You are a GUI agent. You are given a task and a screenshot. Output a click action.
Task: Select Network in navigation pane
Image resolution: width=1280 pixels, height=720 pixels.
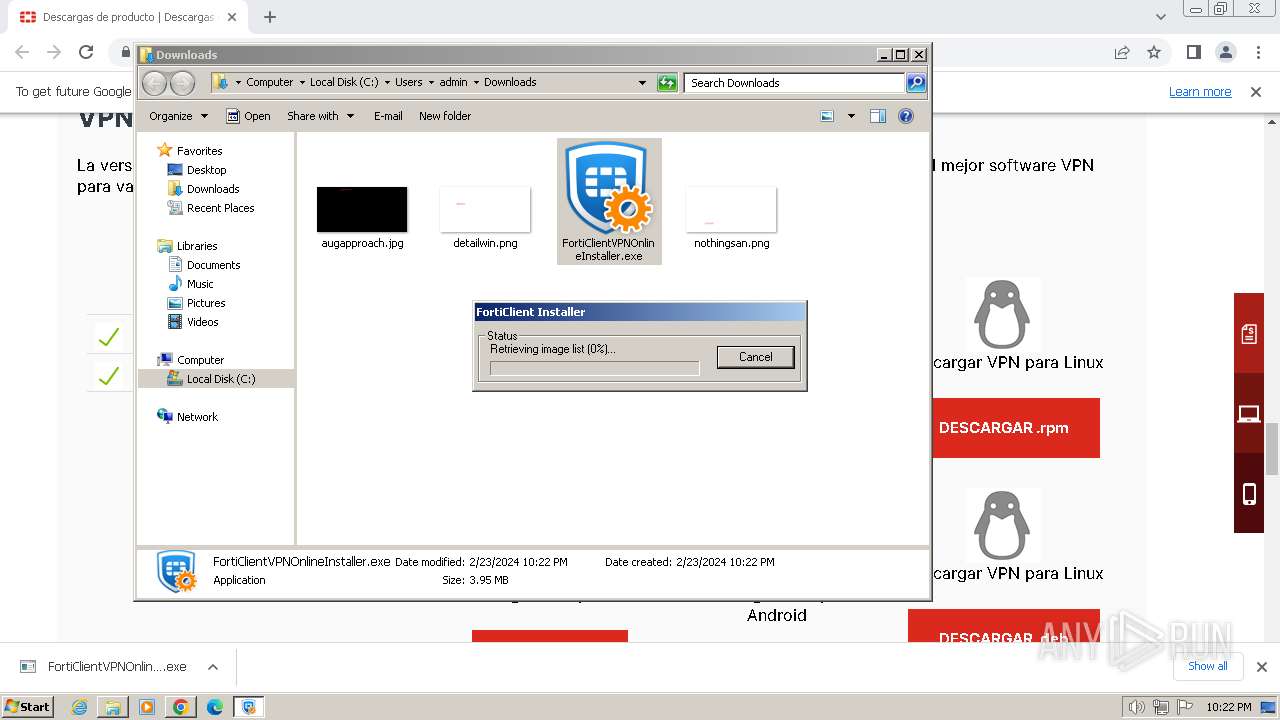(197, 417)
